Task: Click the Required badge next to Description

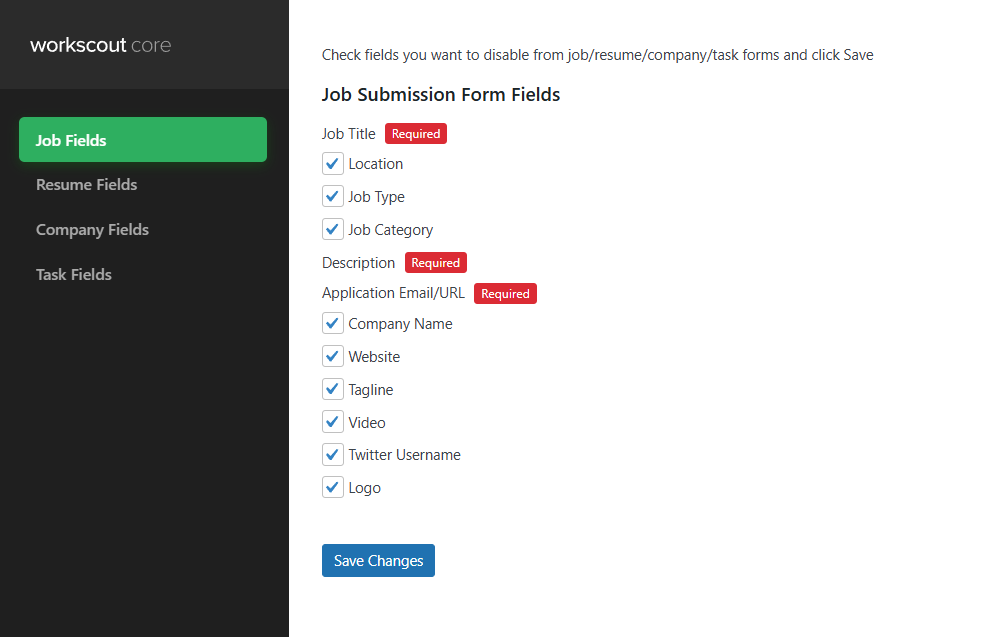Action: point(436,263)
